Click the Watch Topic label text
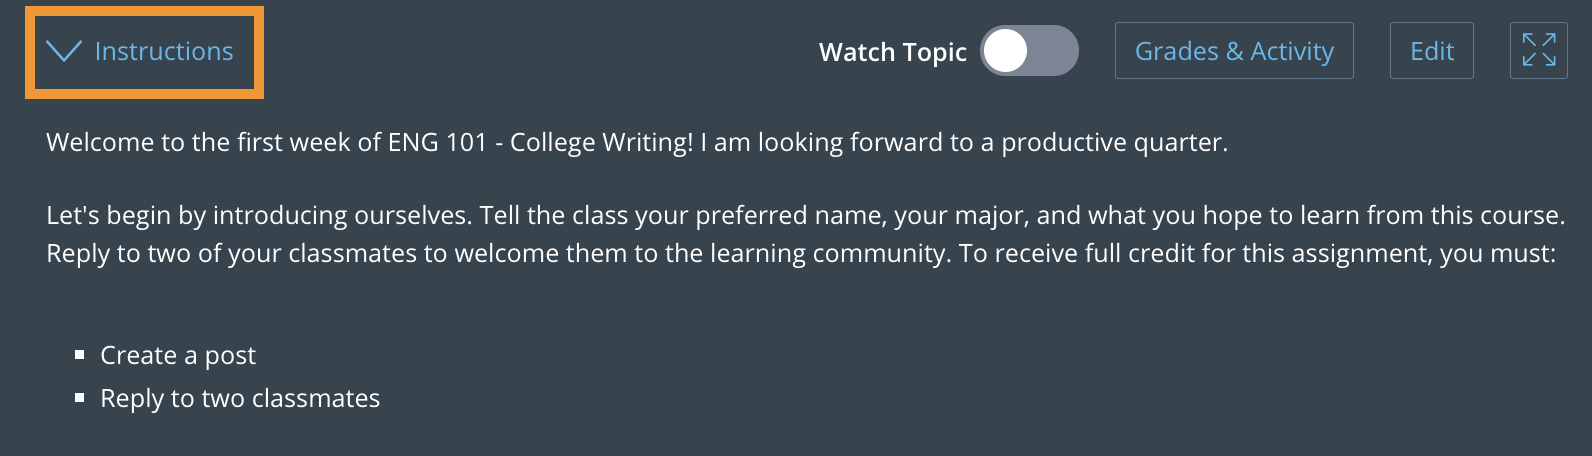The image size is (1592, 456). point(892,52)
